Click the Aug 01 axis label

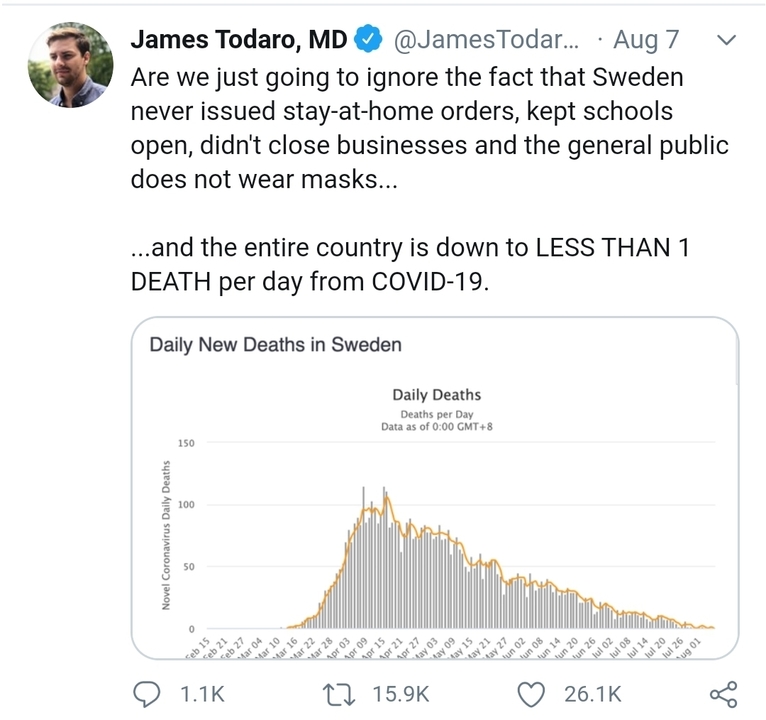(x=689, y=648)
